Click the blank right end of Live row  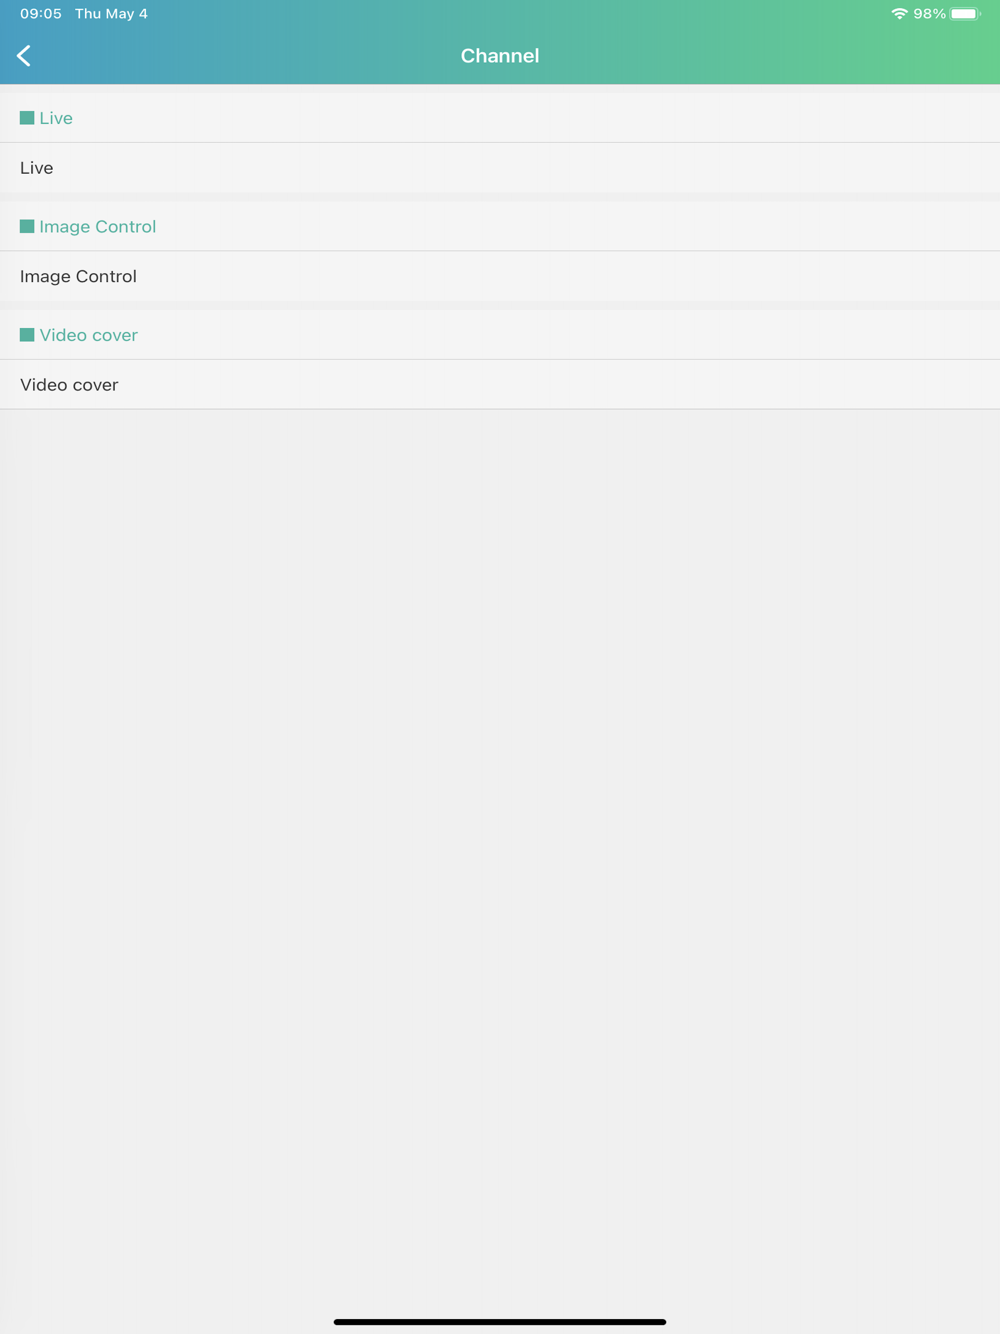(900, 168)
